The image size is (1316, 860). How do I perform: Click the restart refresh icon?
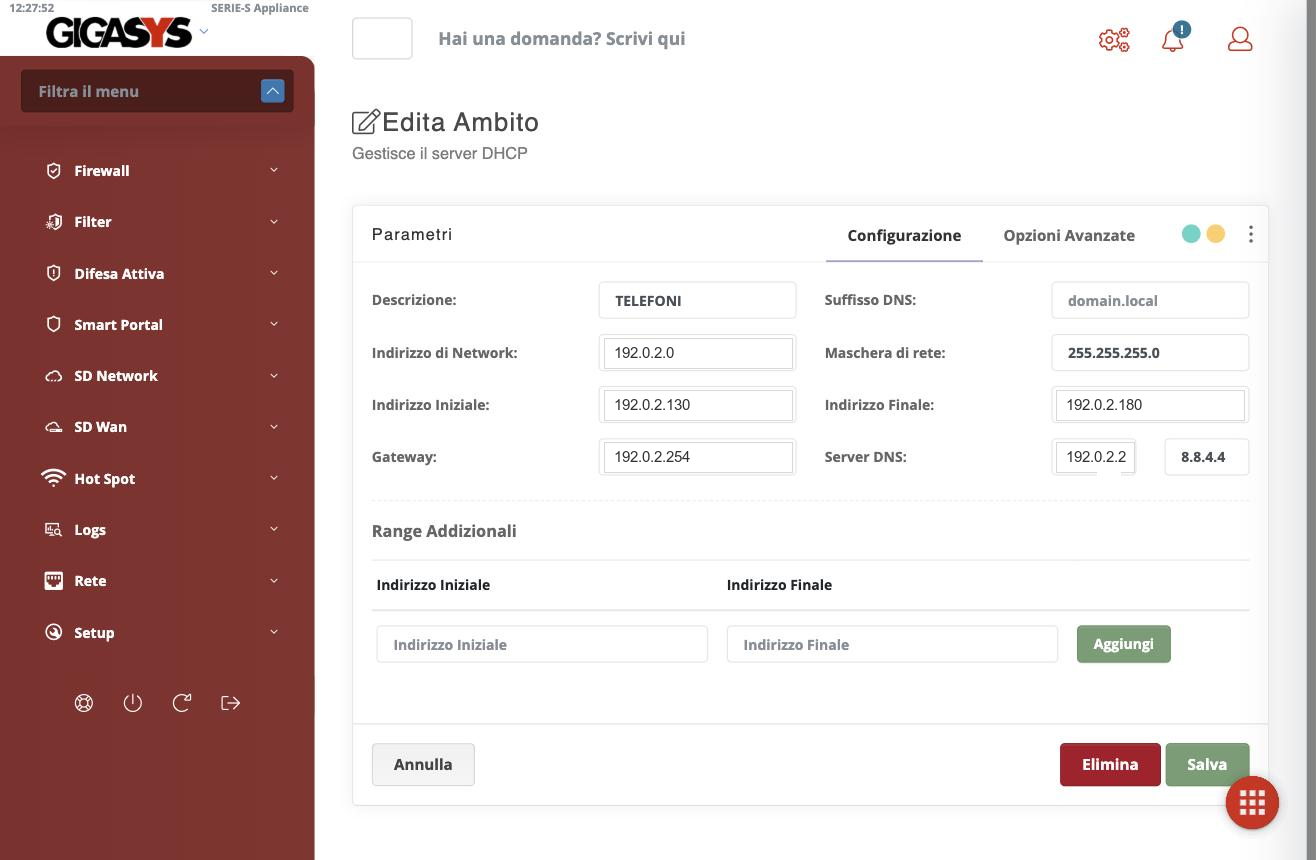pyautogui.click(x=182, y=703)
